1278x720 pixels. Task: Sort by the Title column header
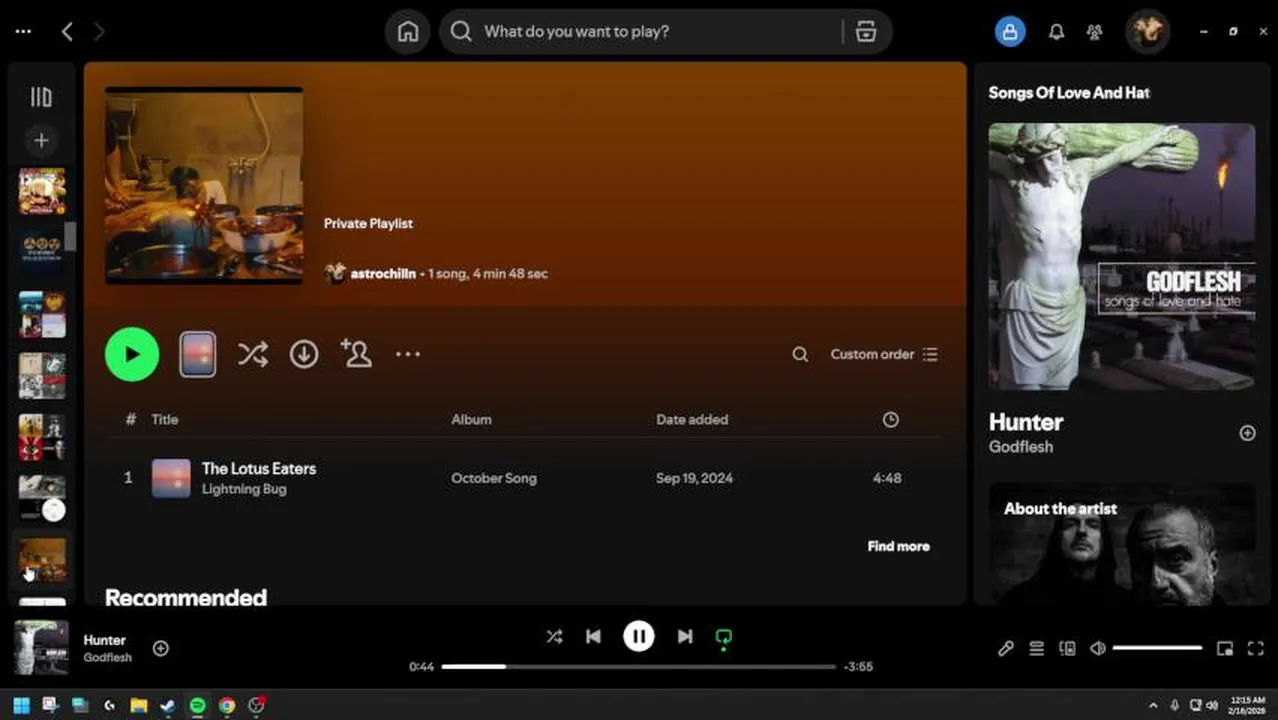click(165, 420)
